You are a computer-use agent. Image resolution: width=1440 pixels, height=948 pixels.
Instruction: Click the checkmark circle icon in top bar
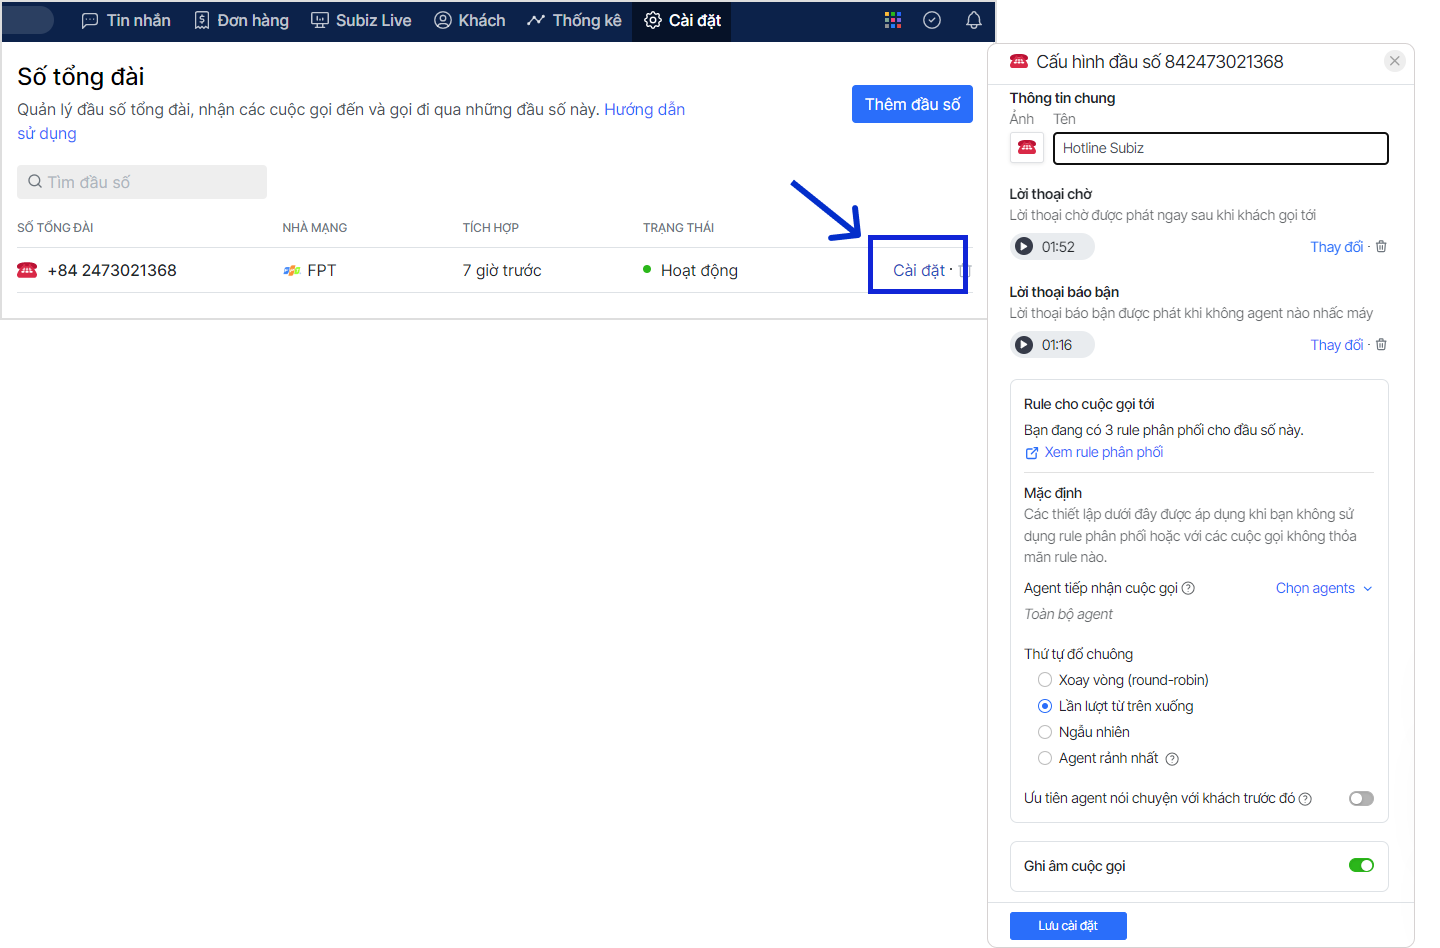pyautogui.click(x=932, y=20)
